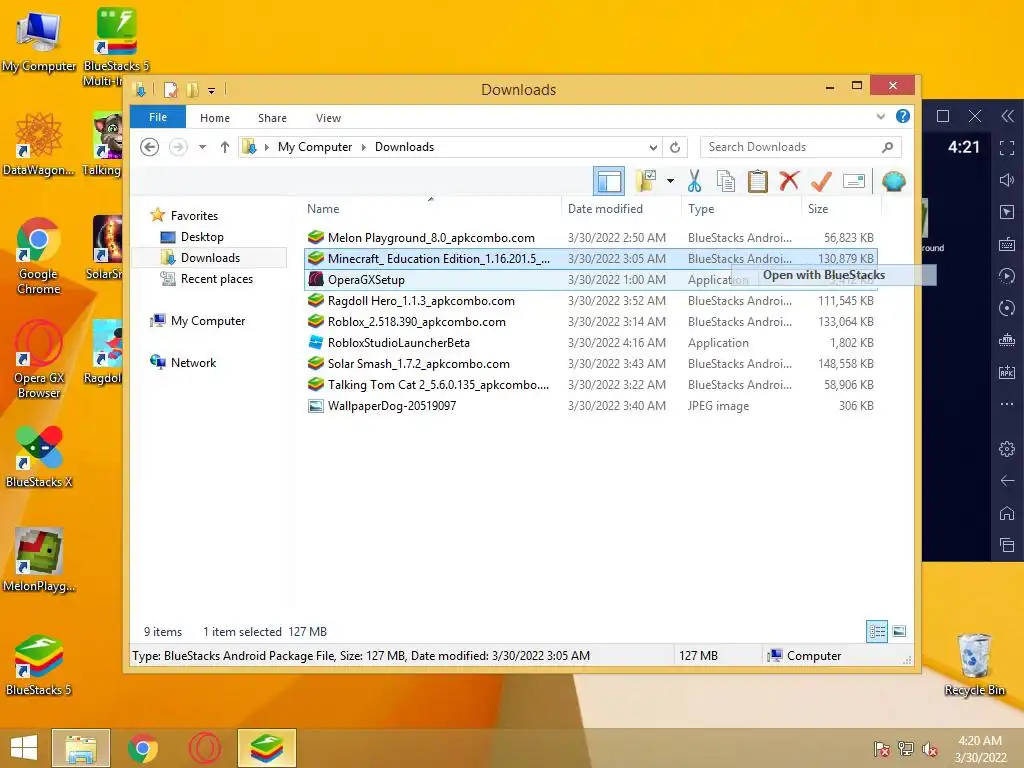Image resolution: width=1024 pixels, height=768 pixels.
Task: Click the BlueStacks fullscreen icon in sidebar
Action: coord(1007,148)
